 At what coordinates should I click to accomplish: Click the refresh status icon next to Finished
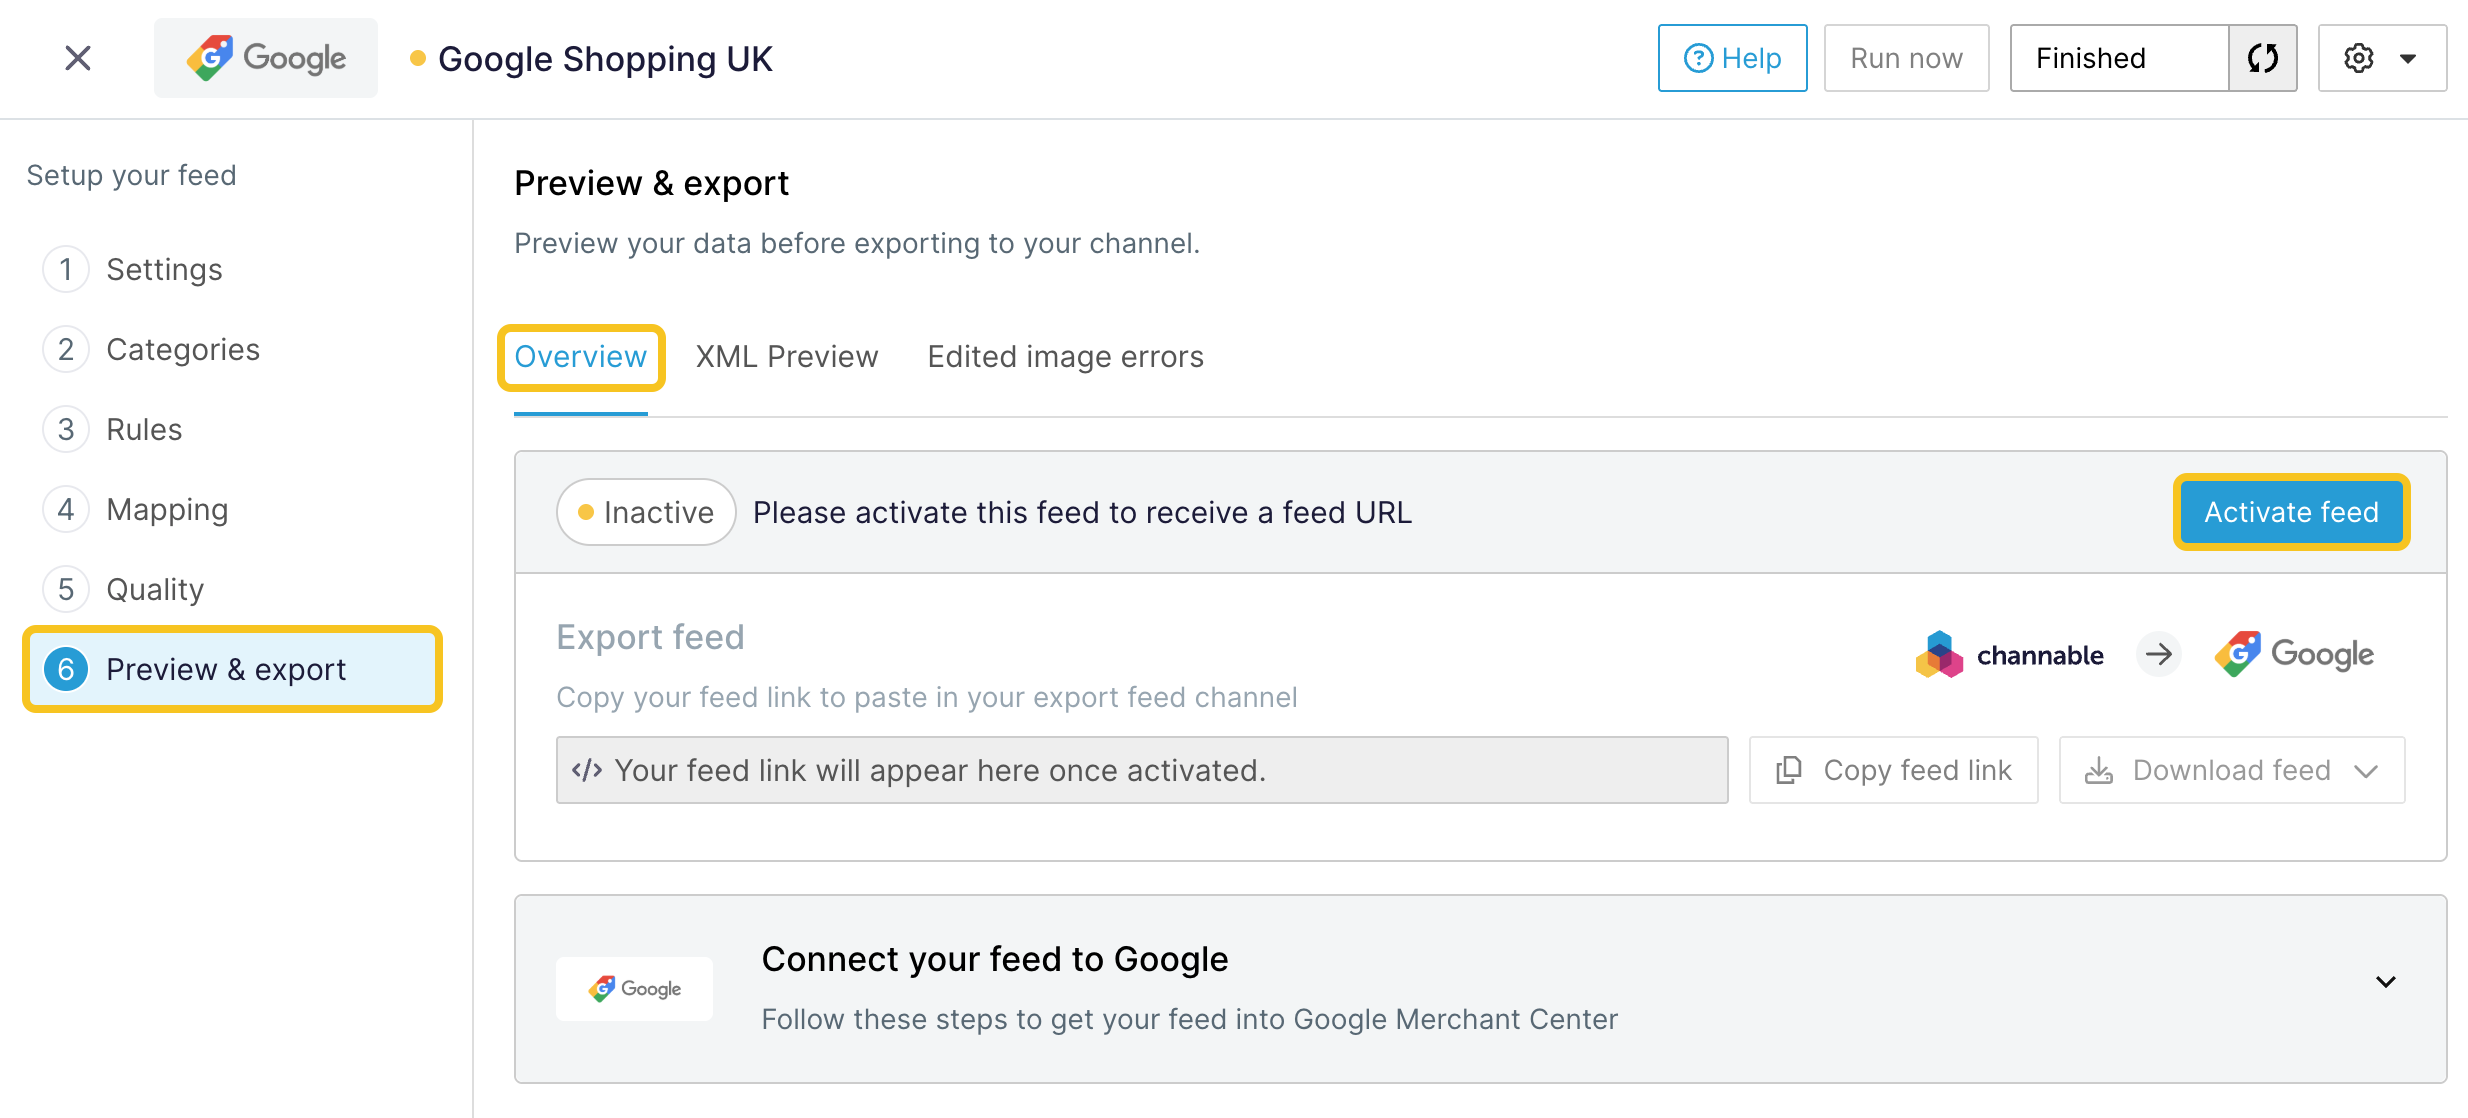2262,58
